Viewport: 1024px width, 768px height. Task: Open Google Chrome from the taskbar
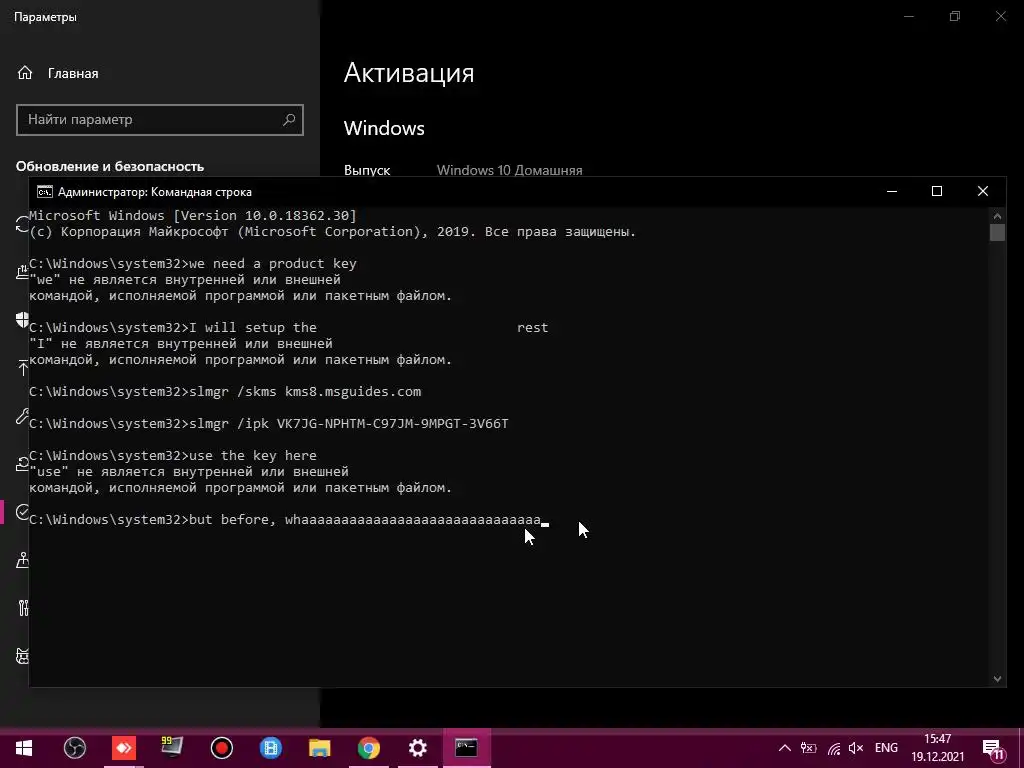(369, 748)
